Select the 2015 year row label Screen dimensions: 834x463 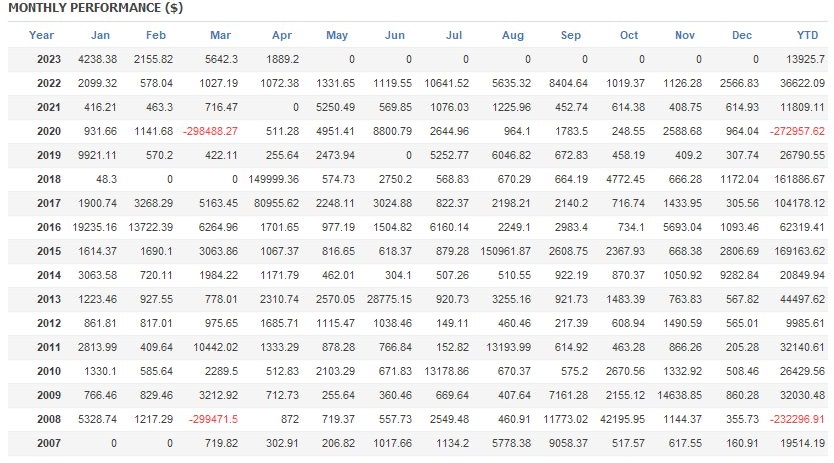point(48,250)
